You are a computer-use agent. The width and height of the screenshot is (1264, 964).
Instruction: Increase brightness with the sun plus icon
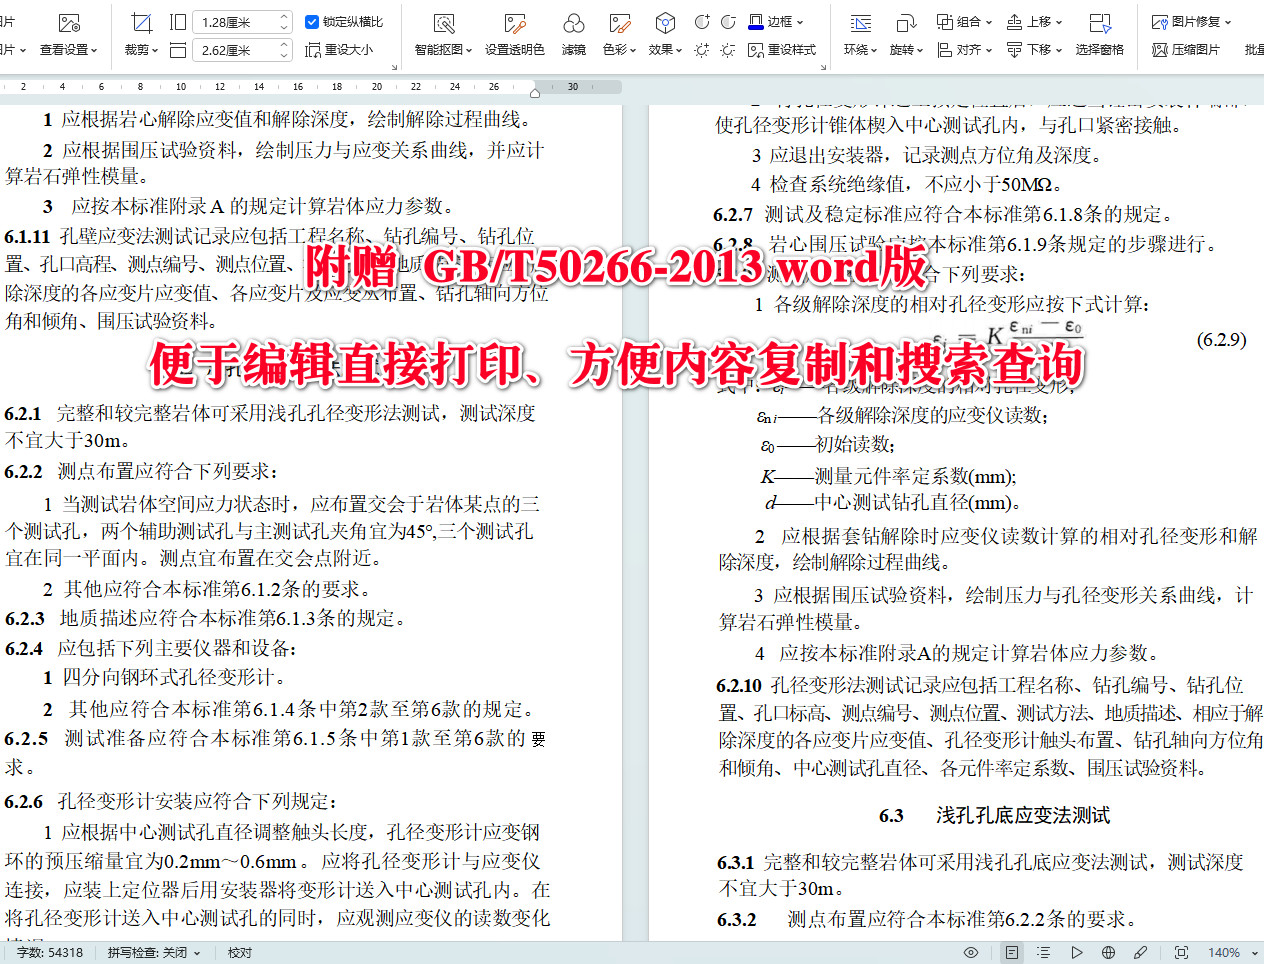[702, 49]
